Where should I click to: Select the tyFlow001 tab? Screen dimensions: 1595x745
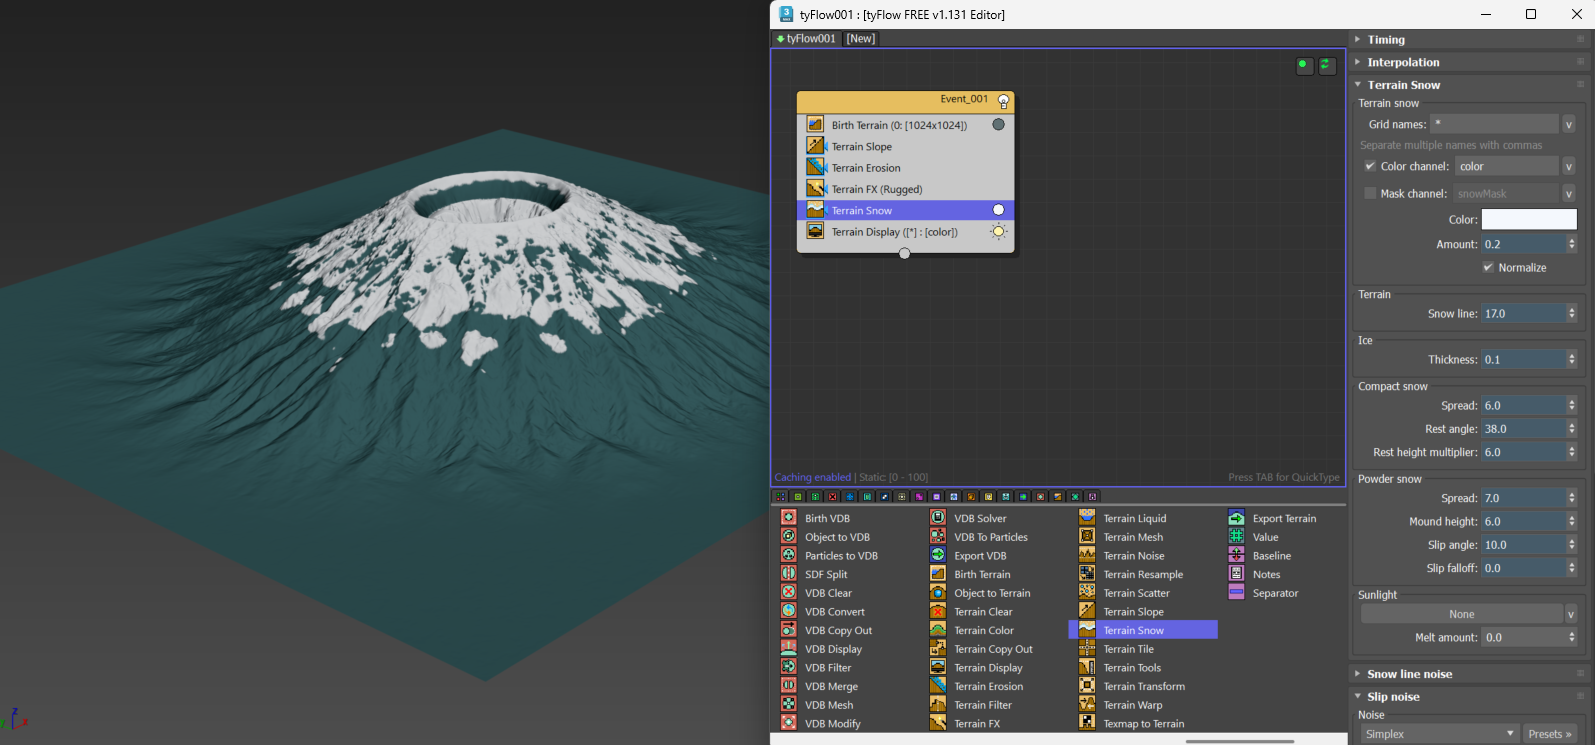[806, 39]
